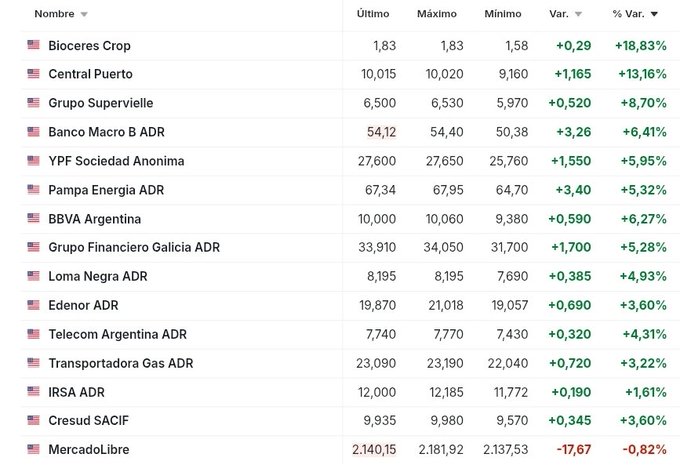Viewport: 680px width, 472px height.
Task: Click the flag icon next to Cresud SACIF
Action: 33,421
